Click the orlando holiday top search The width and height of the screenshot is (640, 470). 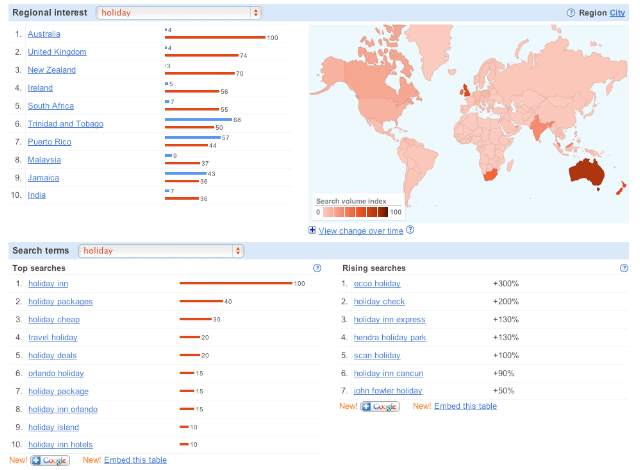pyautogui.click(x=56, y=373)
